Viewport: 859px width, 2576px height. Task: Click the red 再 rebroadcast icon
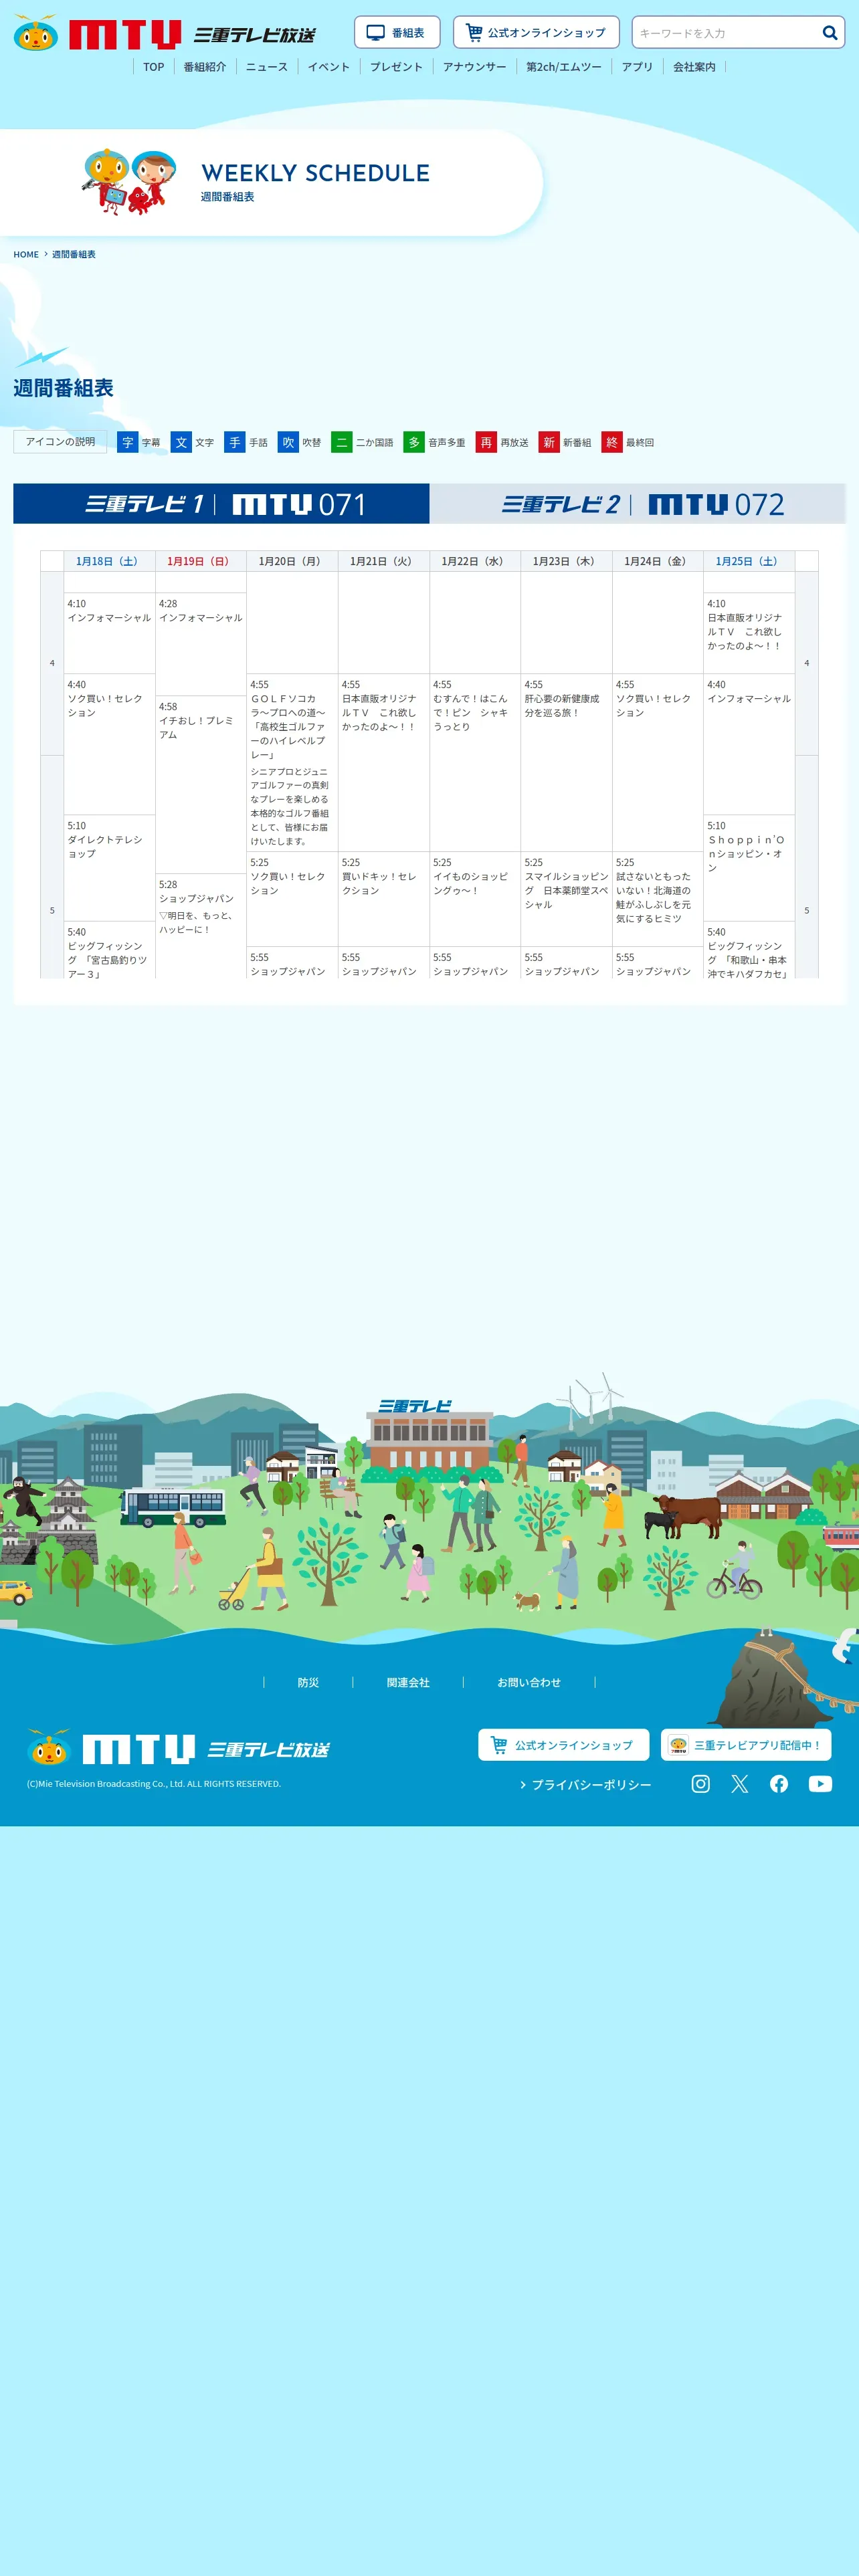[x=486, y=442]
